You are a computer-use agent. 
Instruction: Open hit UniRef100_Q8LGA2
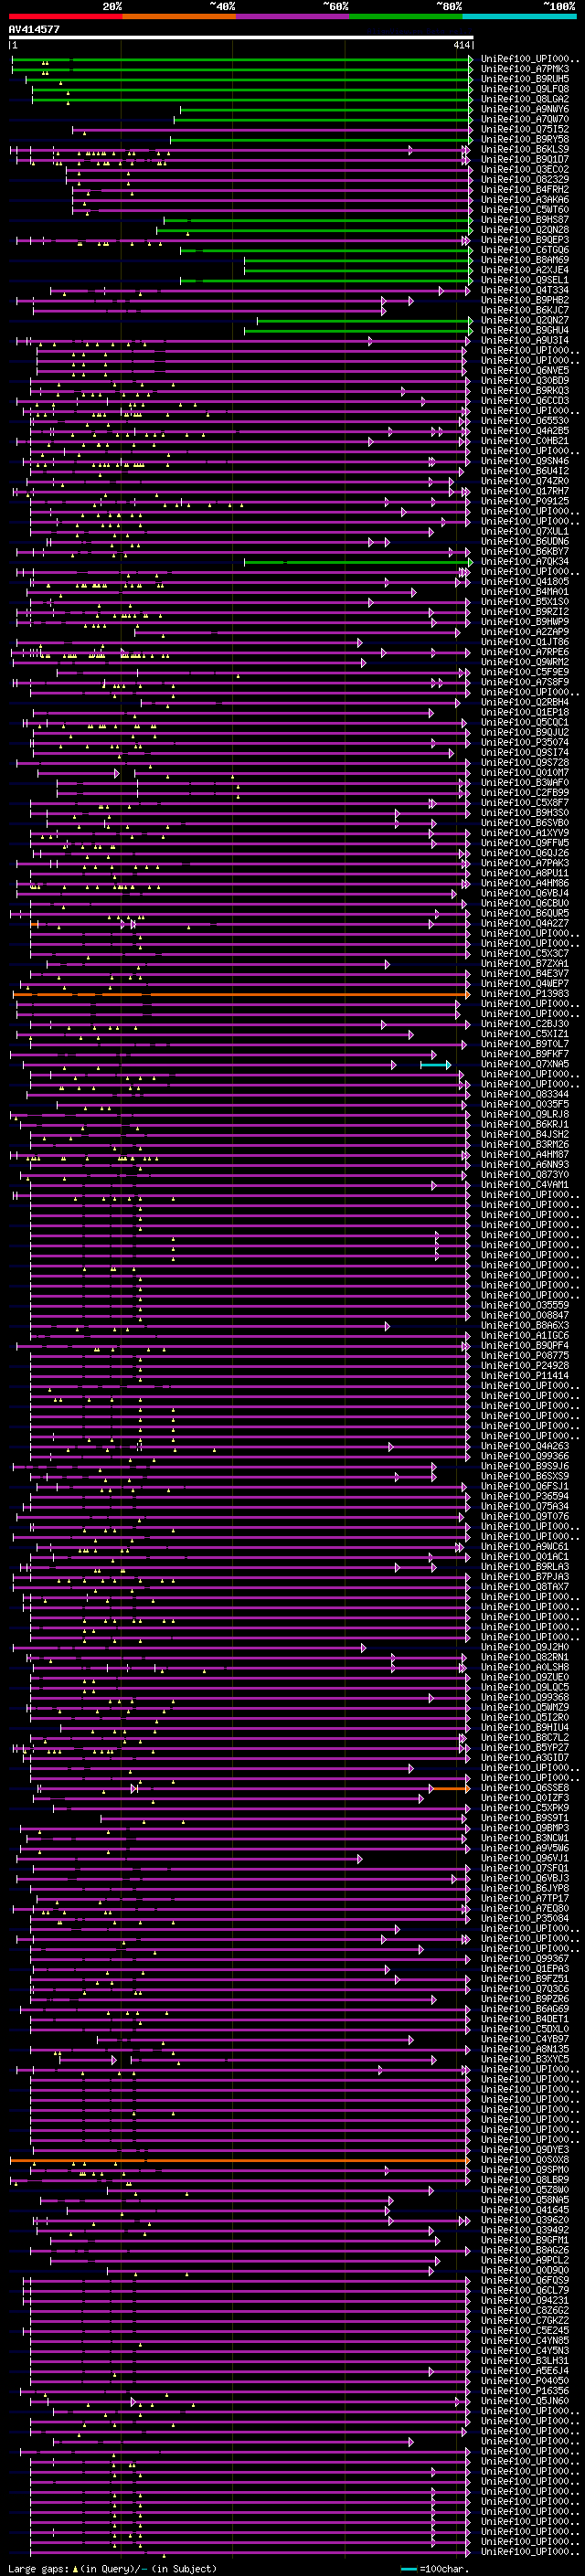click(525, 99)
